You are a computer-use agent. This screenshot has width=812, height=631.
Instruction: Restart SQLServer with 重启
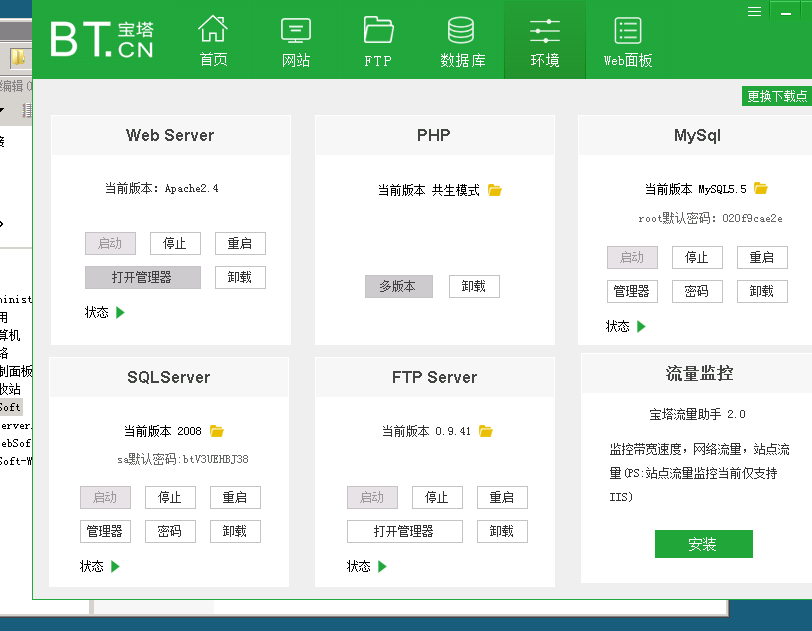(235, 497)
